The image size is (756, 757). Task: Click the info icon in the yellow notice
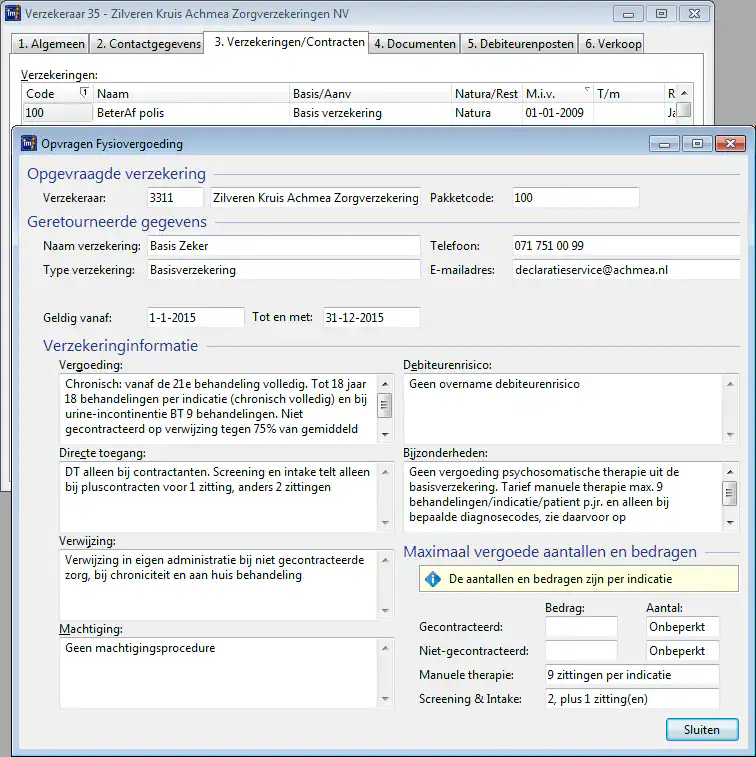point(433,579)
